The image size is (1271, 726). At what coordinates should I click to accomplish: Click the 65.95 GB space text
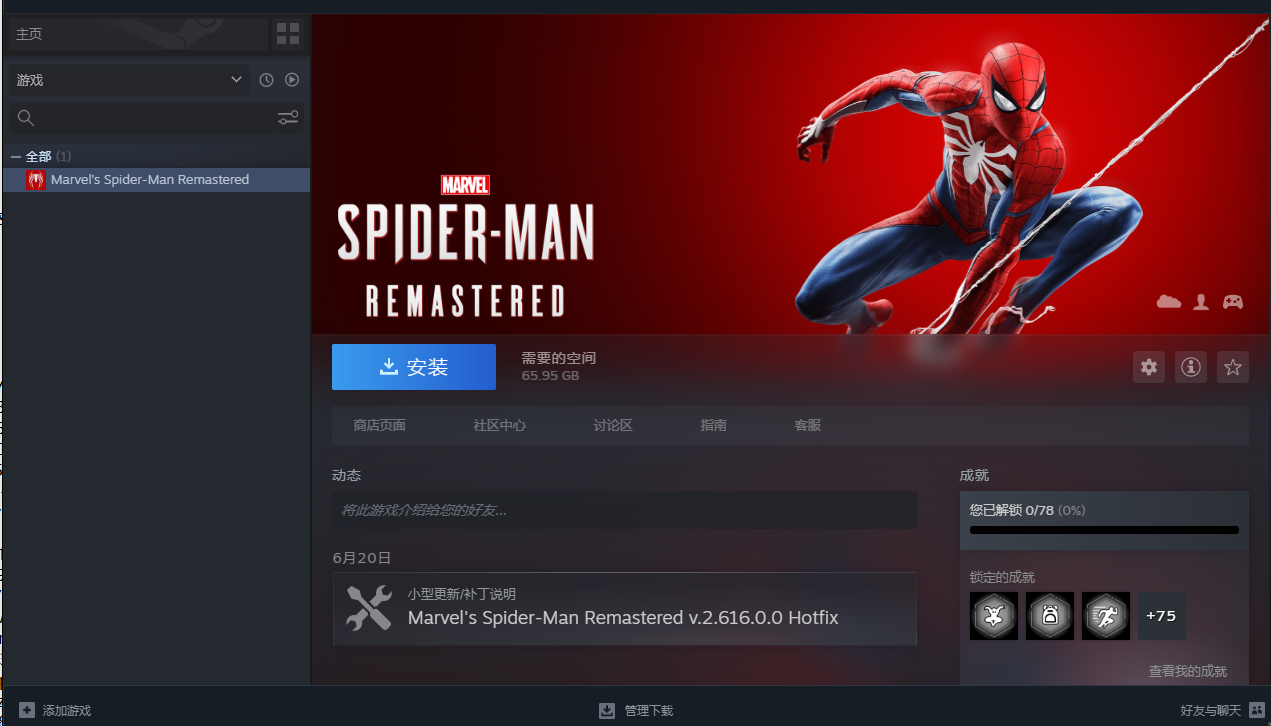pyautogui.click(x=550, y=376)
